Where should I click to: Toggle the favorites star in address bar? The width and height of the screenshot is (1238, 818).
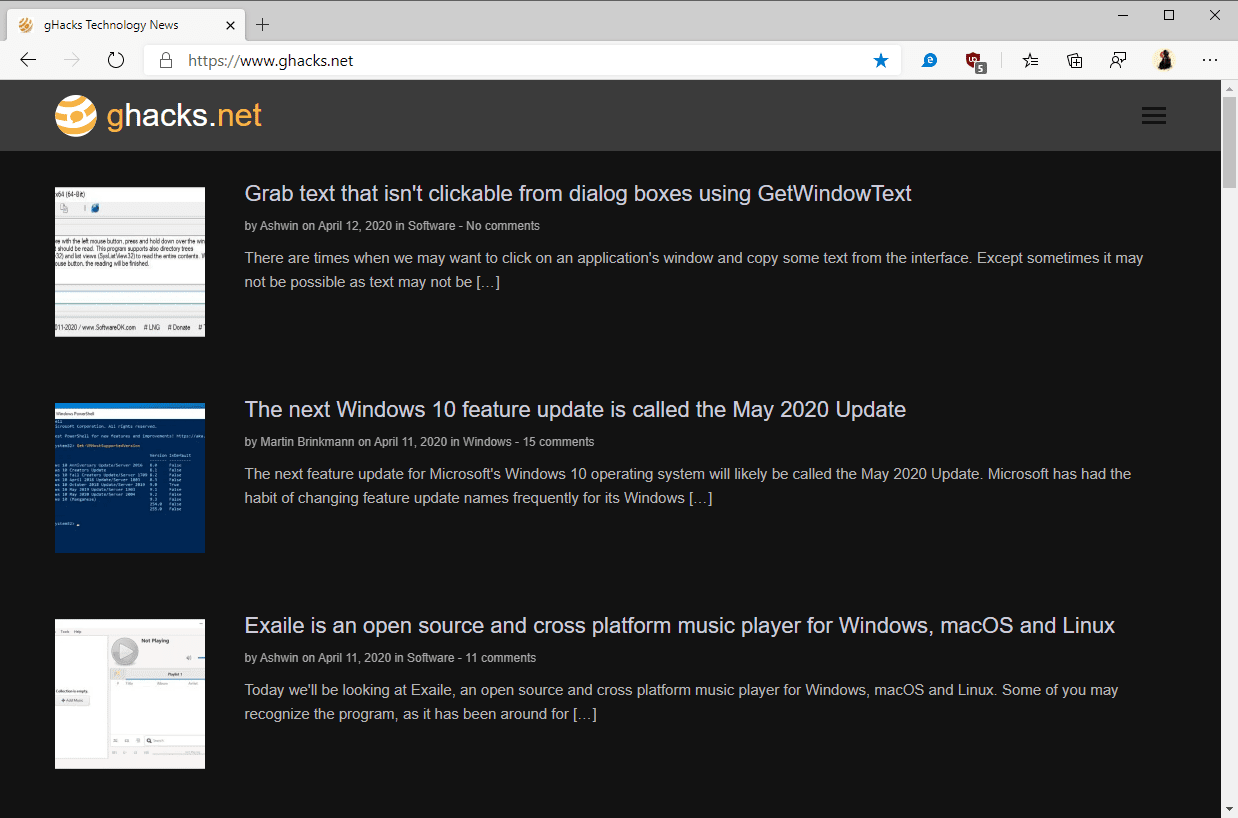tap(881, 60)
